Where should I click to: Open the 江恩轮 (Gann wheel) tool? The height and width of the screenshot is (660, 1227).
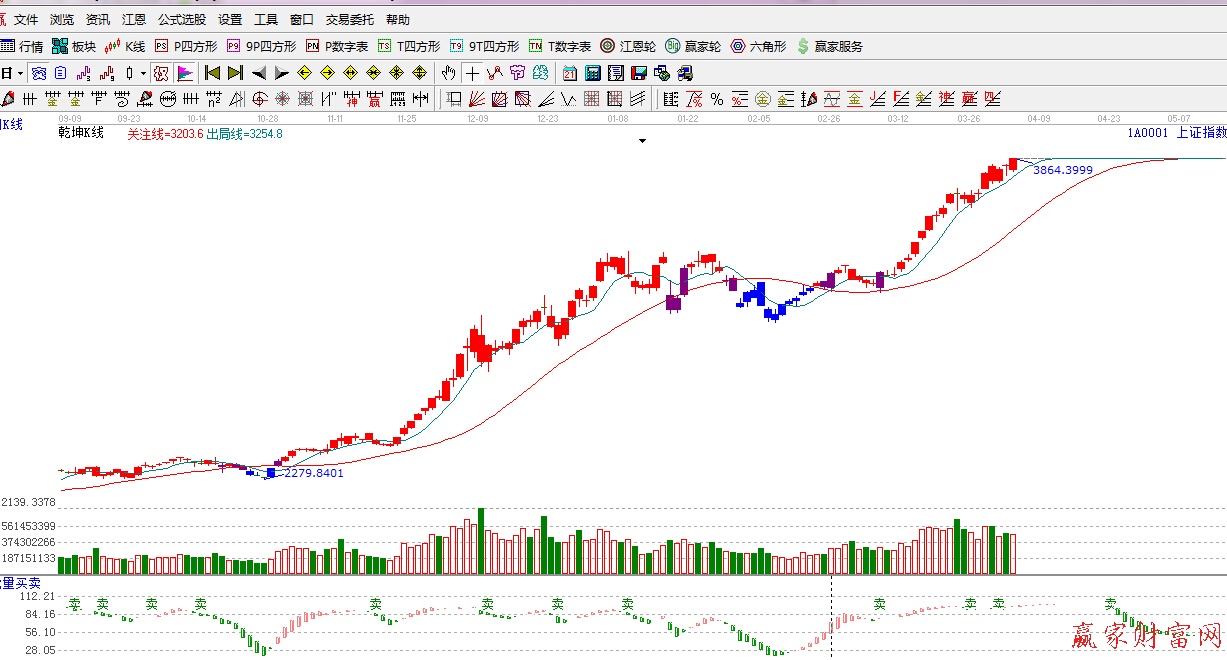coord(628,46)
